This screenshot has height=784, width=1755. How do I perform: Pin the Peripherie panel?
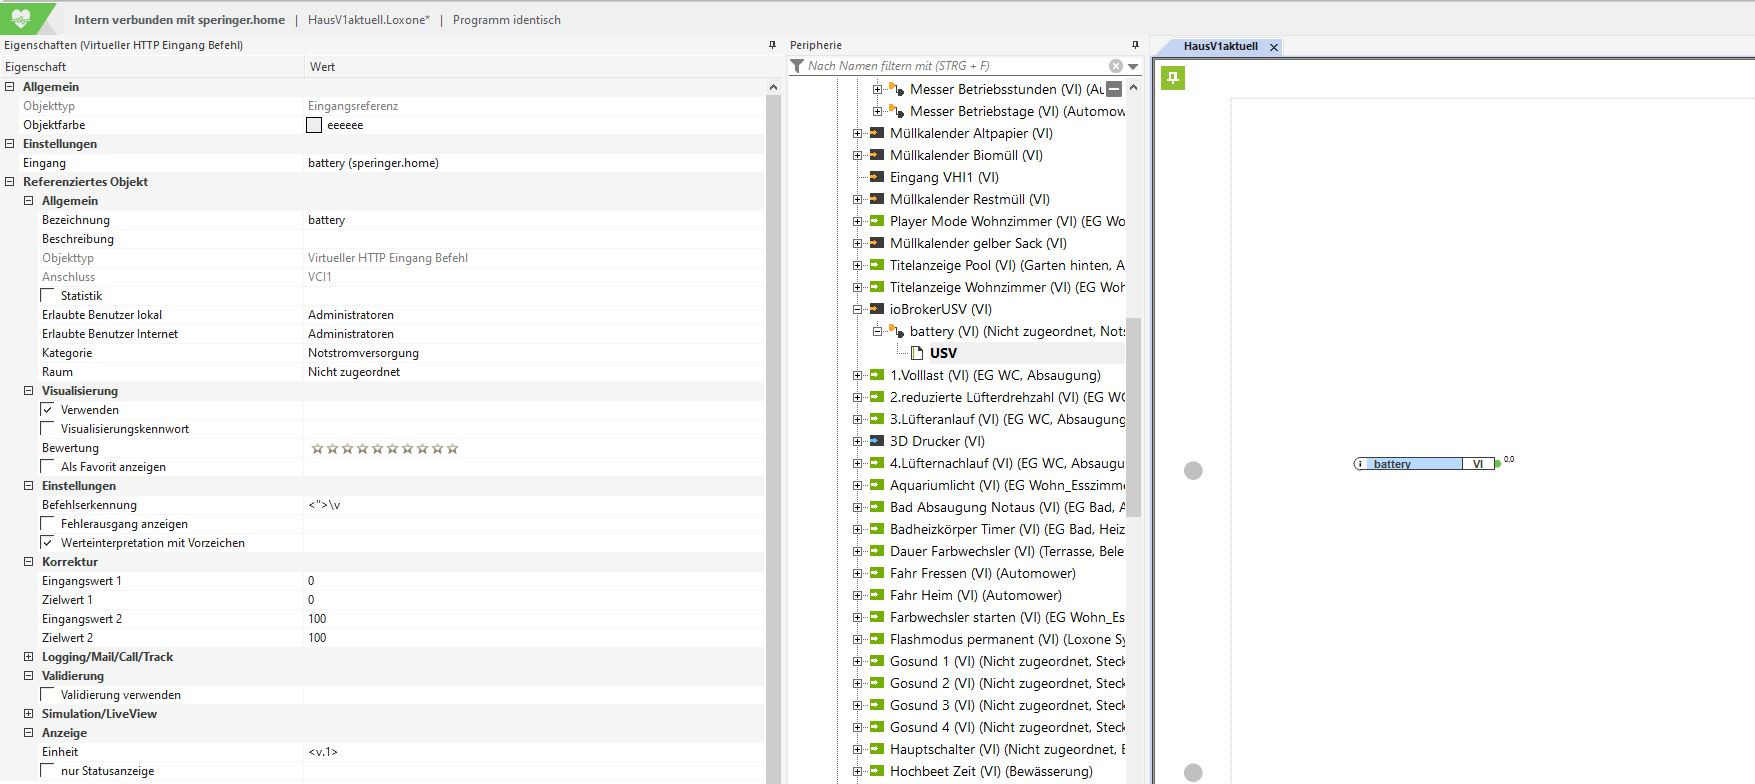(x=1135, y=45)
